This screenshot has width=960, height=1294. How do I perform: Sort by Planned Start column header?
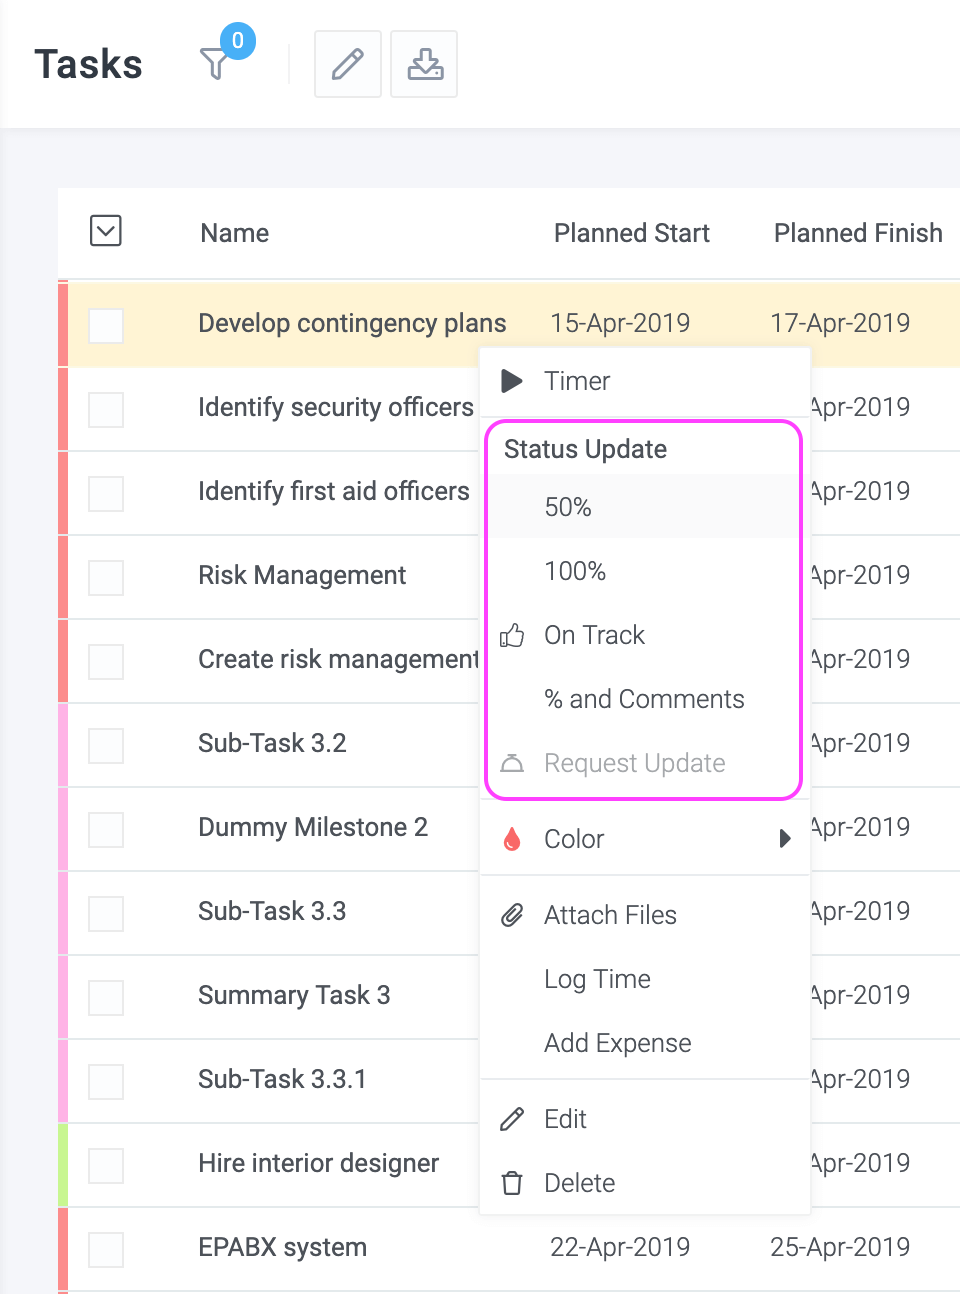click(x=632, y=233)
